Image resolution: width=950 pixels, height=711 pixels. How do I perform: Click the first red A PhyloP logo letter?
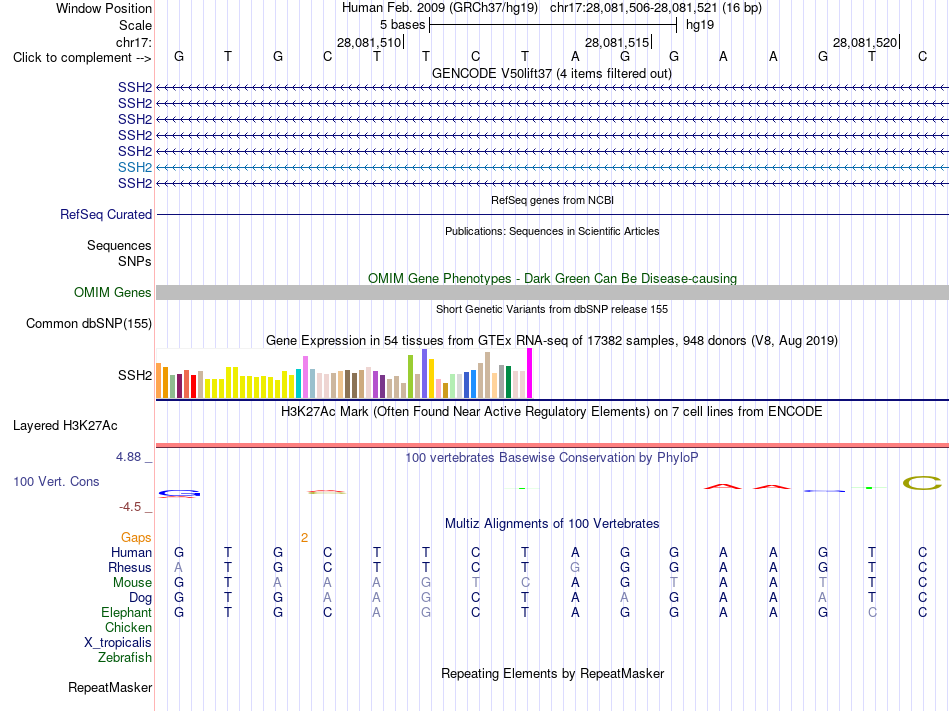[x=723, y=486]
